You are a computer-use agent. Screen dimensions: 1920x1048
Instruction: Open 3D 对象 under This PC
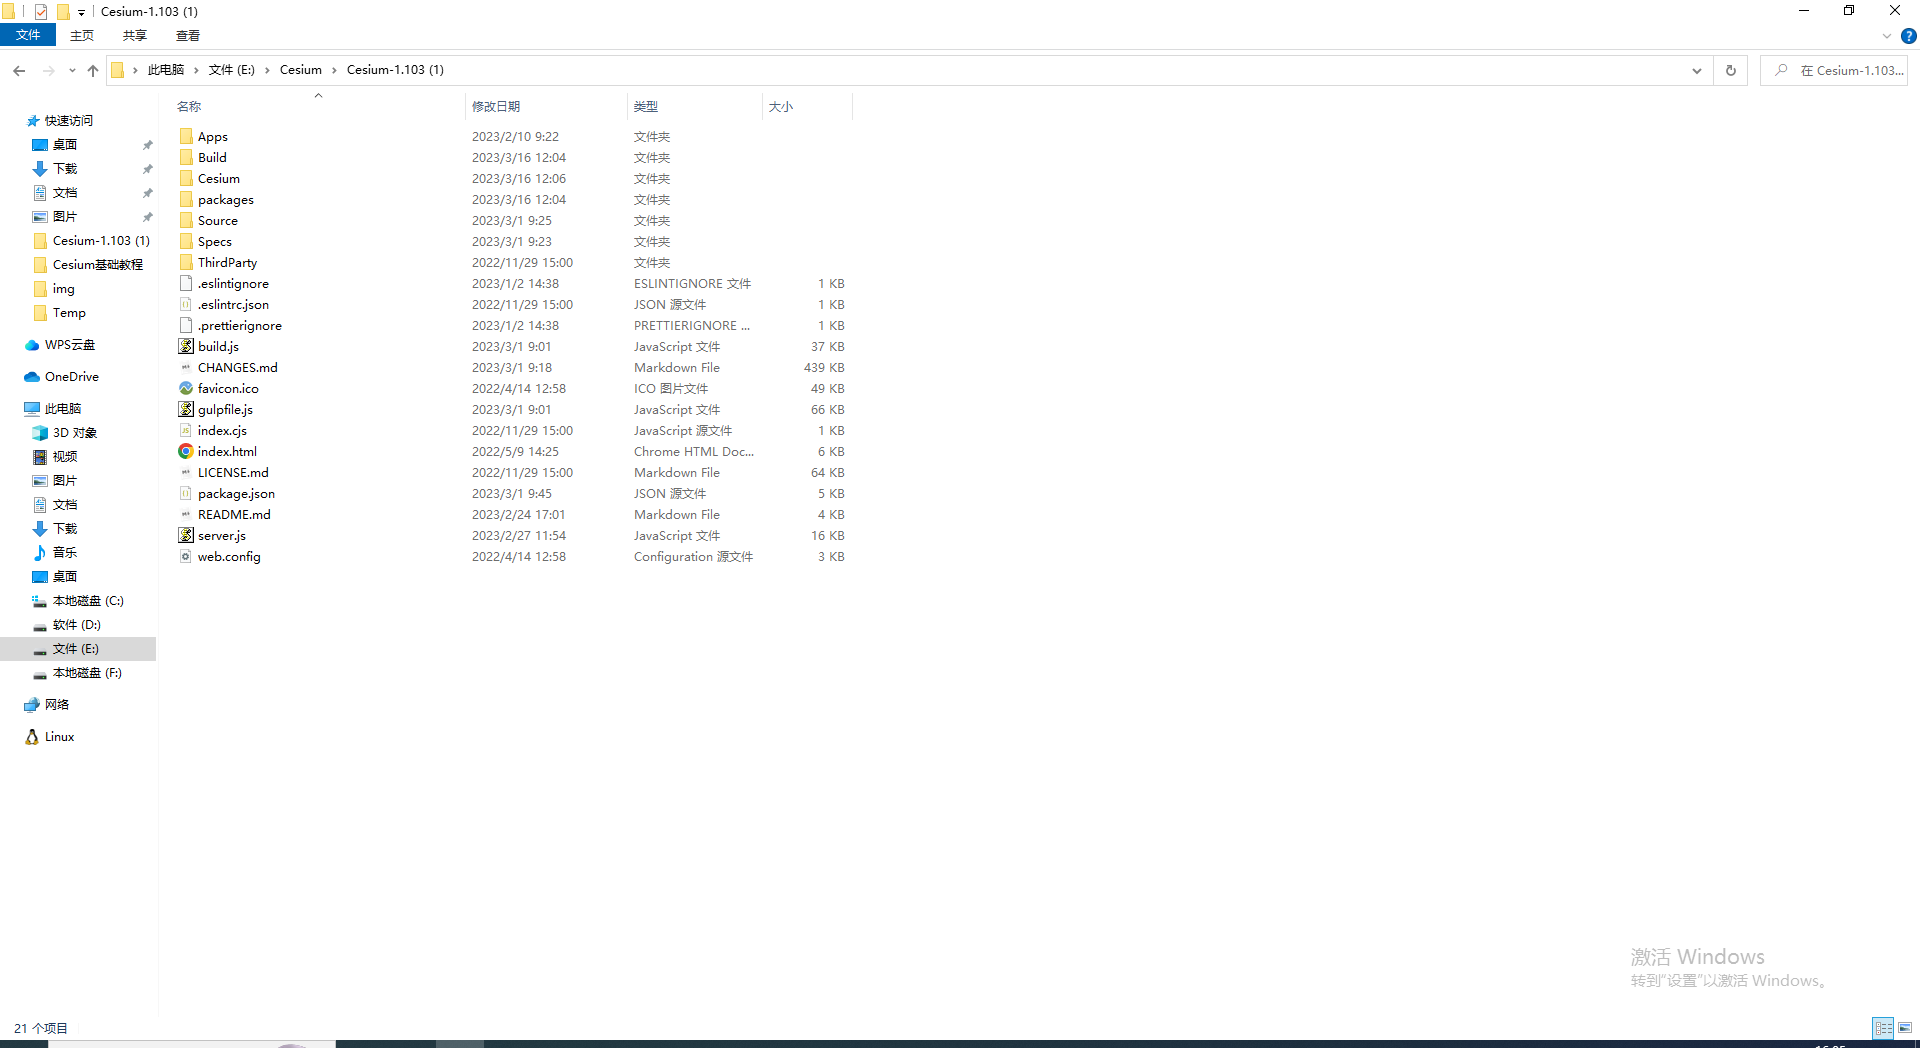tap(74, 433)
